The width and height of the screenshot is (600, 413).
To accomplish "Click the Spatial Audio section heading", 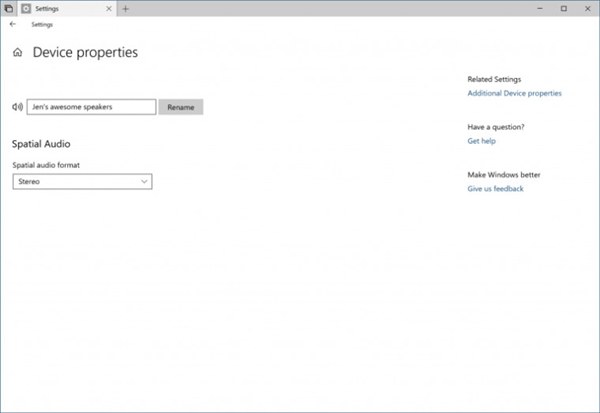I will pos(40,145).
